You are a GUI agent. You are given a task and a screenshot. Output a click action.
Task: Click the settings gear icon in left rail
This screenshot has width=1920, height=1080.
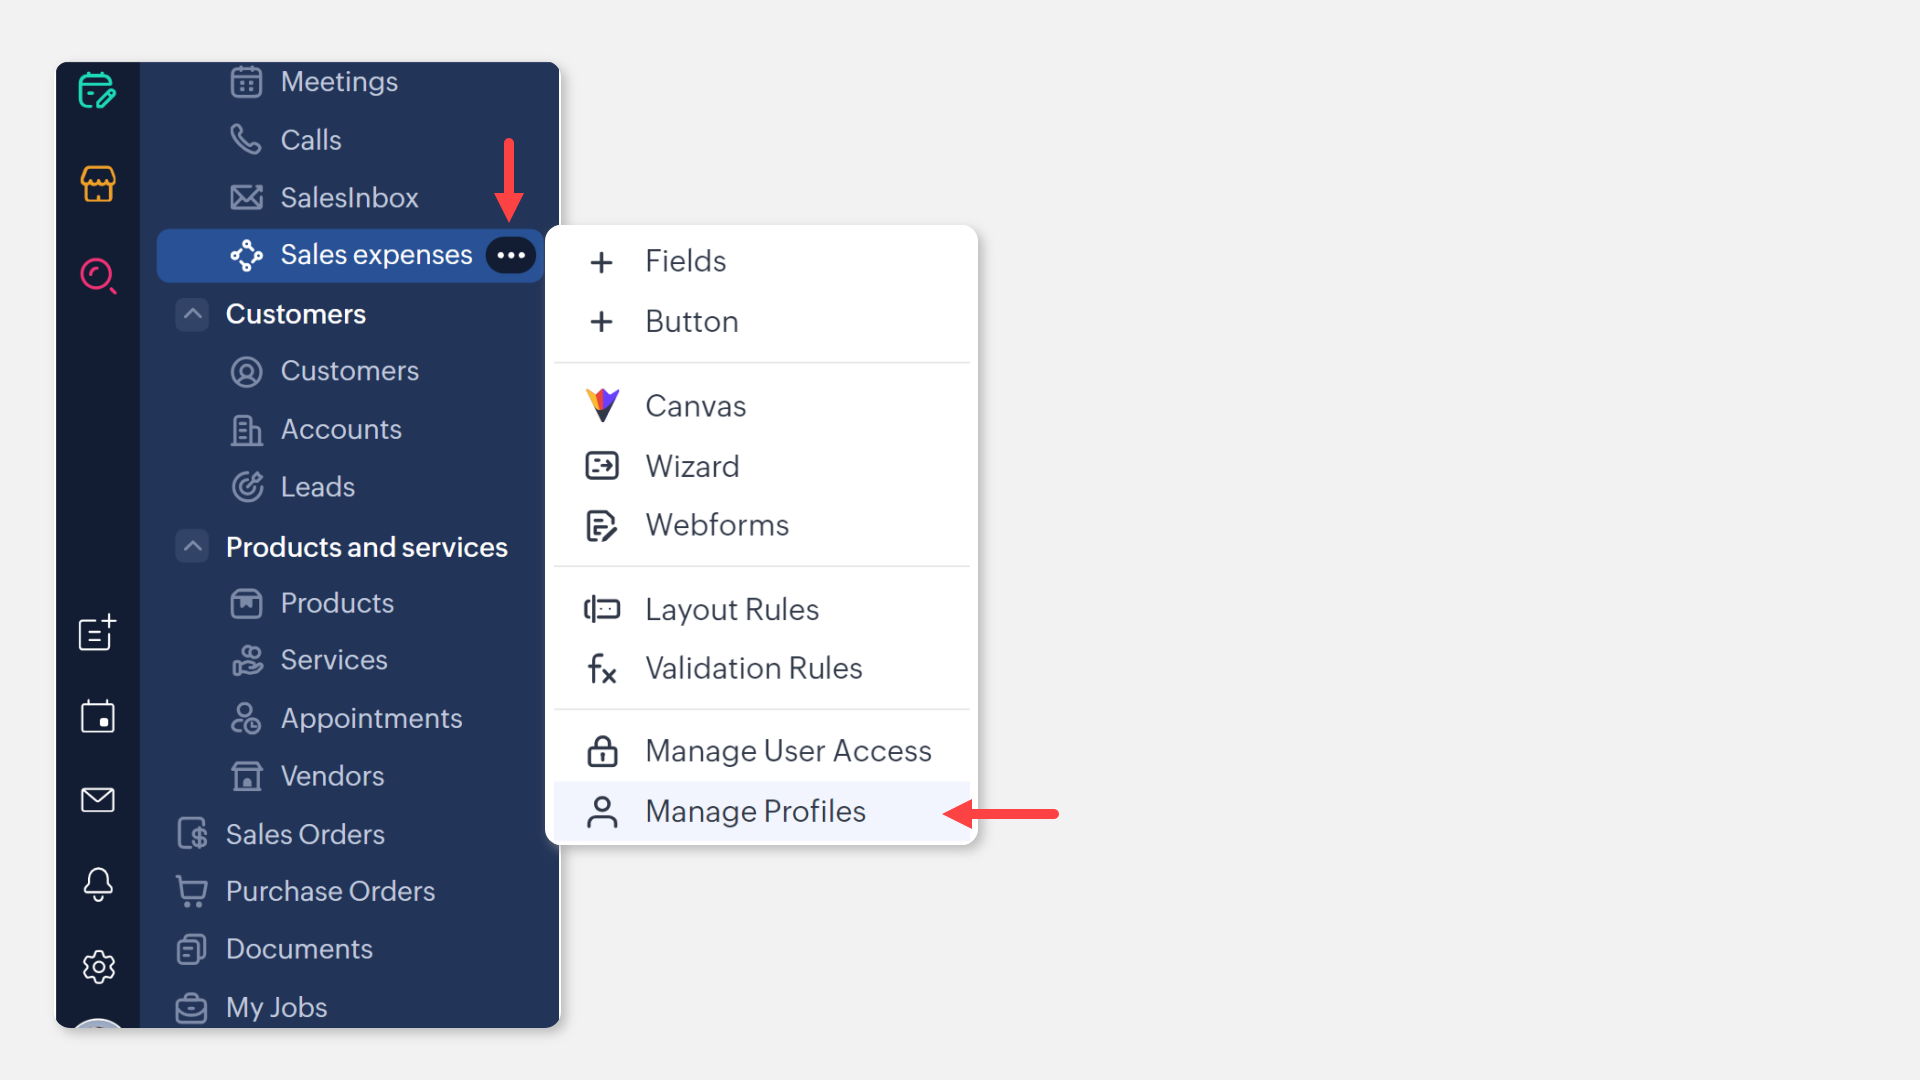pos(98,967)
